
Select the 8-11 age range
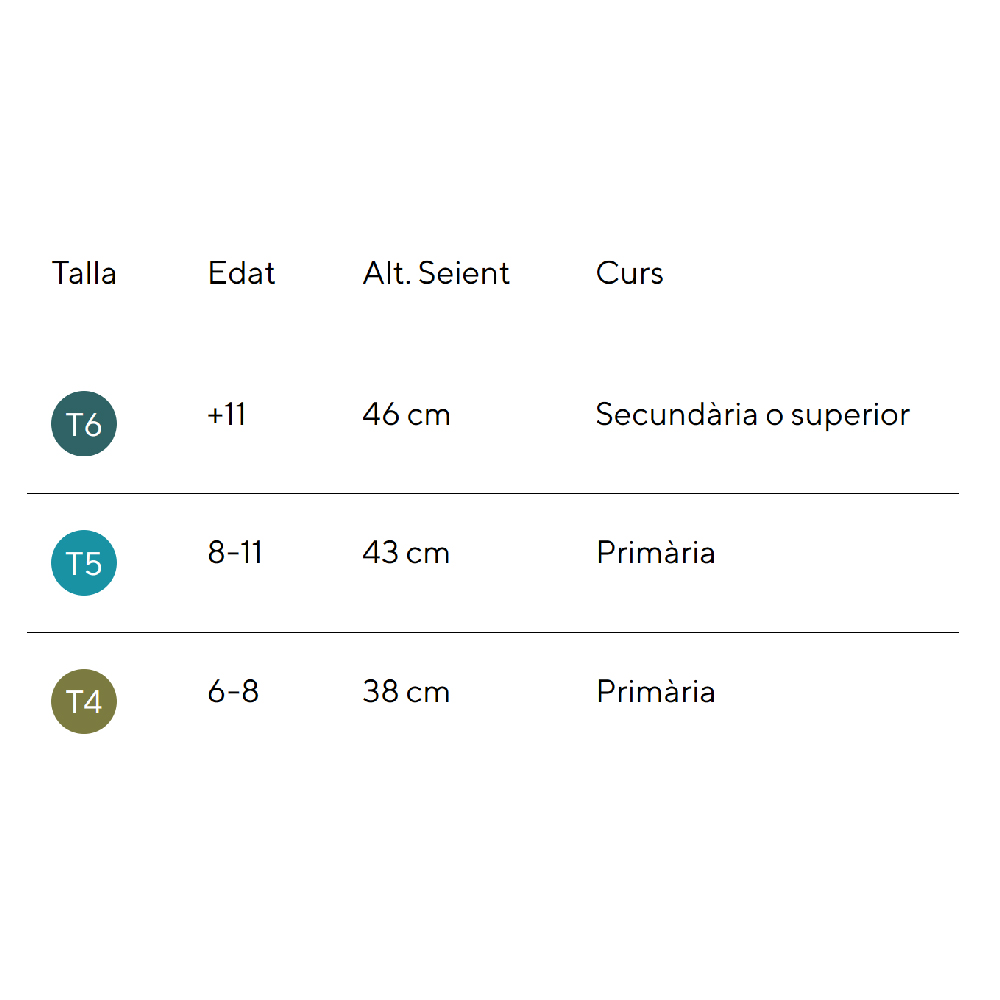pos(235,553)
